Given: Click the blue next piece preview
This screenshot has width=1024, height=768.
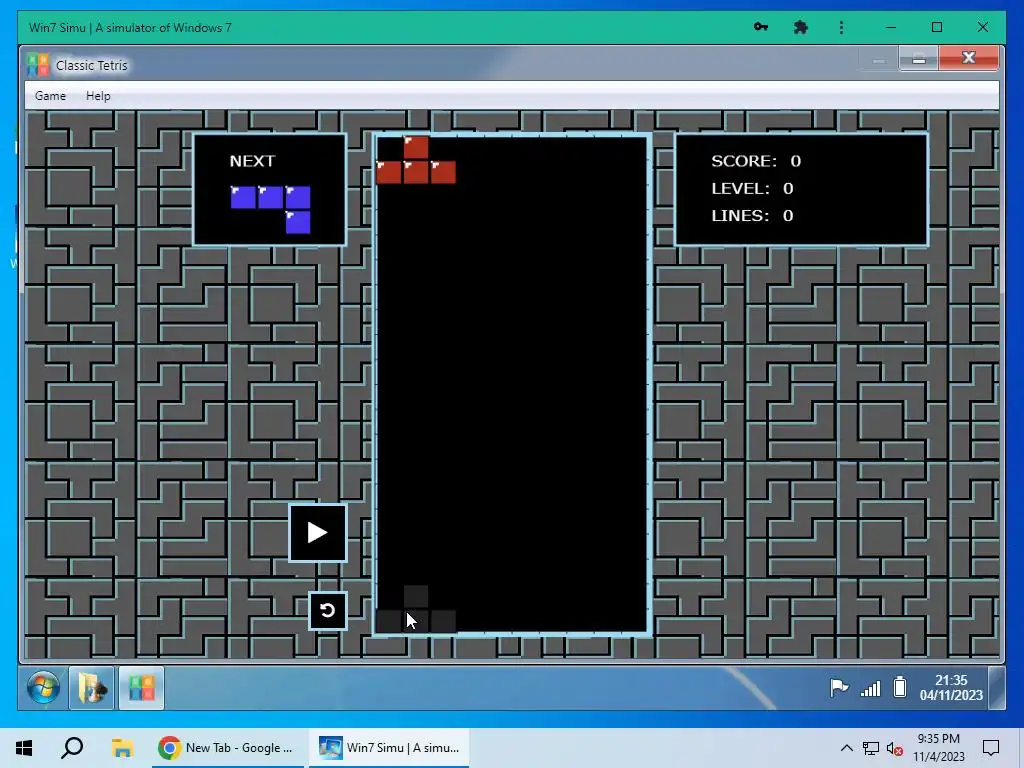Looking at the screenshot, I should click(270, 210).
